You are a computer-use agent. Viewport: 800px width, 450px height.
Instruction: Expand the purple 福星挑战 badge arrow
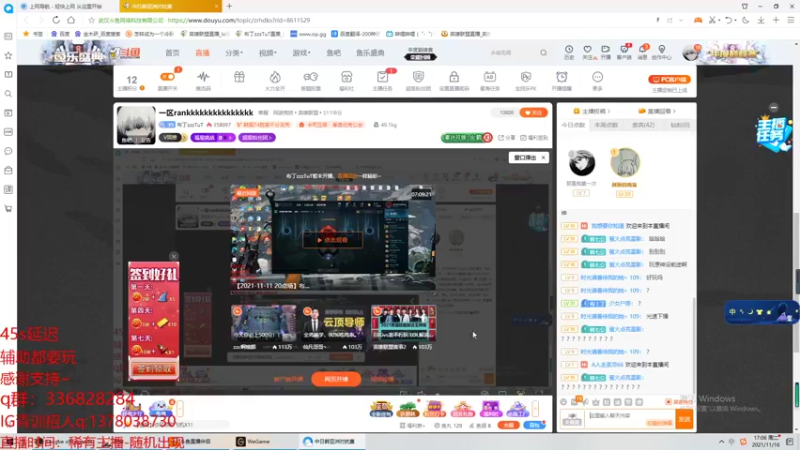click(230, 138)
